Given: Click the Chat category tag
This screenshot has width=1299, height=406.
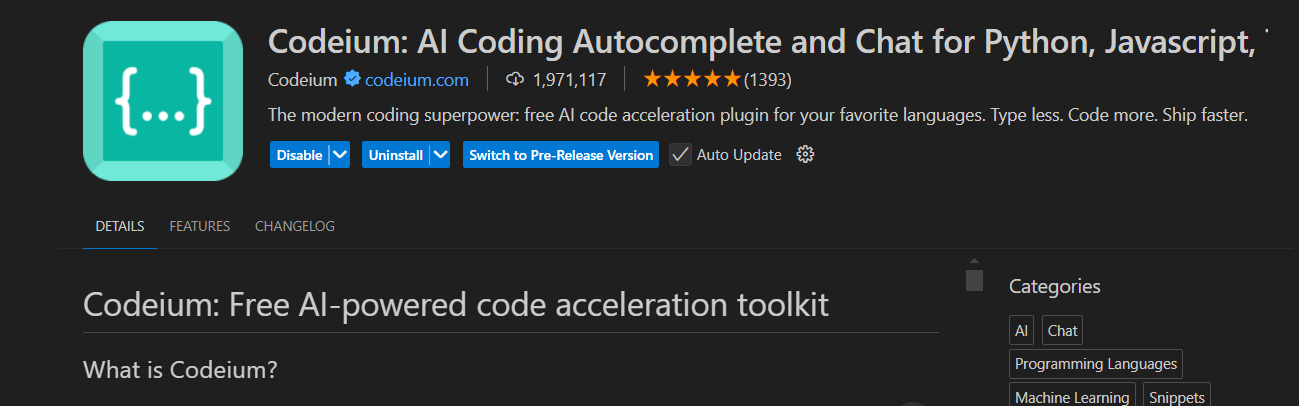Looking at the screenshot, I should (x=1063, y=330).
